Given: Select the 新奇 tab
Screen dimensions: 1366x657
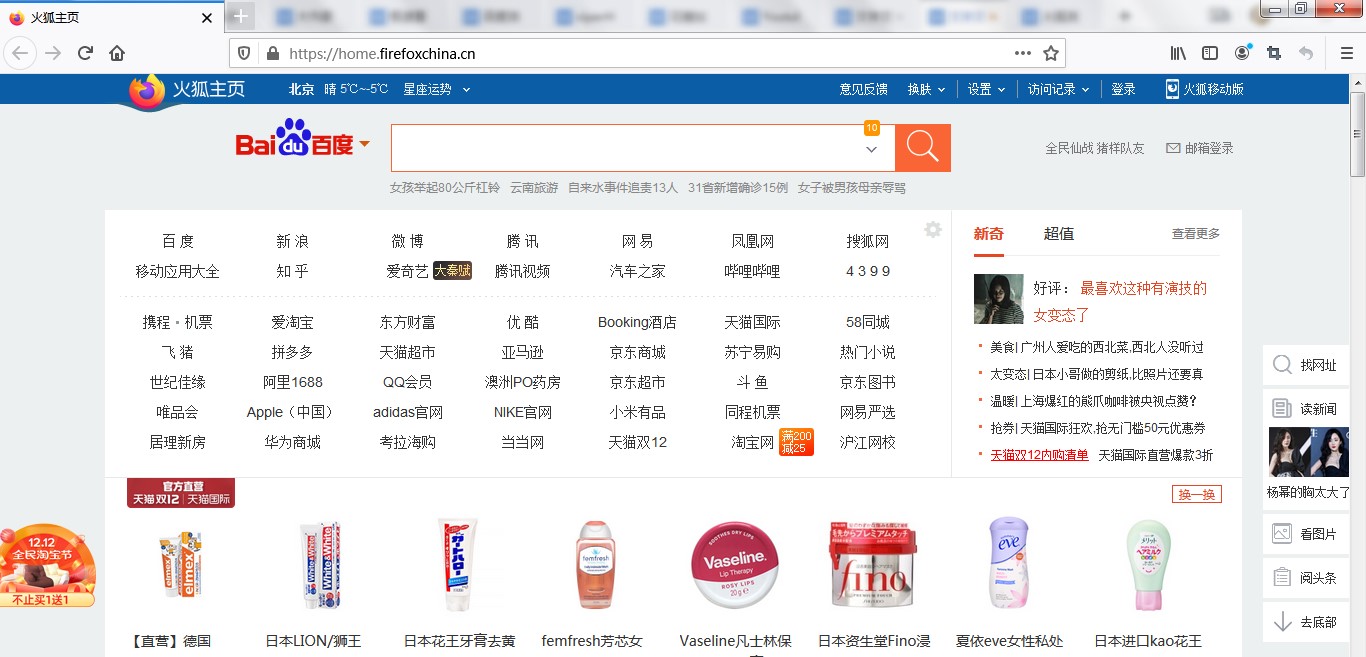Looking at the screenshot, I should [988, 233].
